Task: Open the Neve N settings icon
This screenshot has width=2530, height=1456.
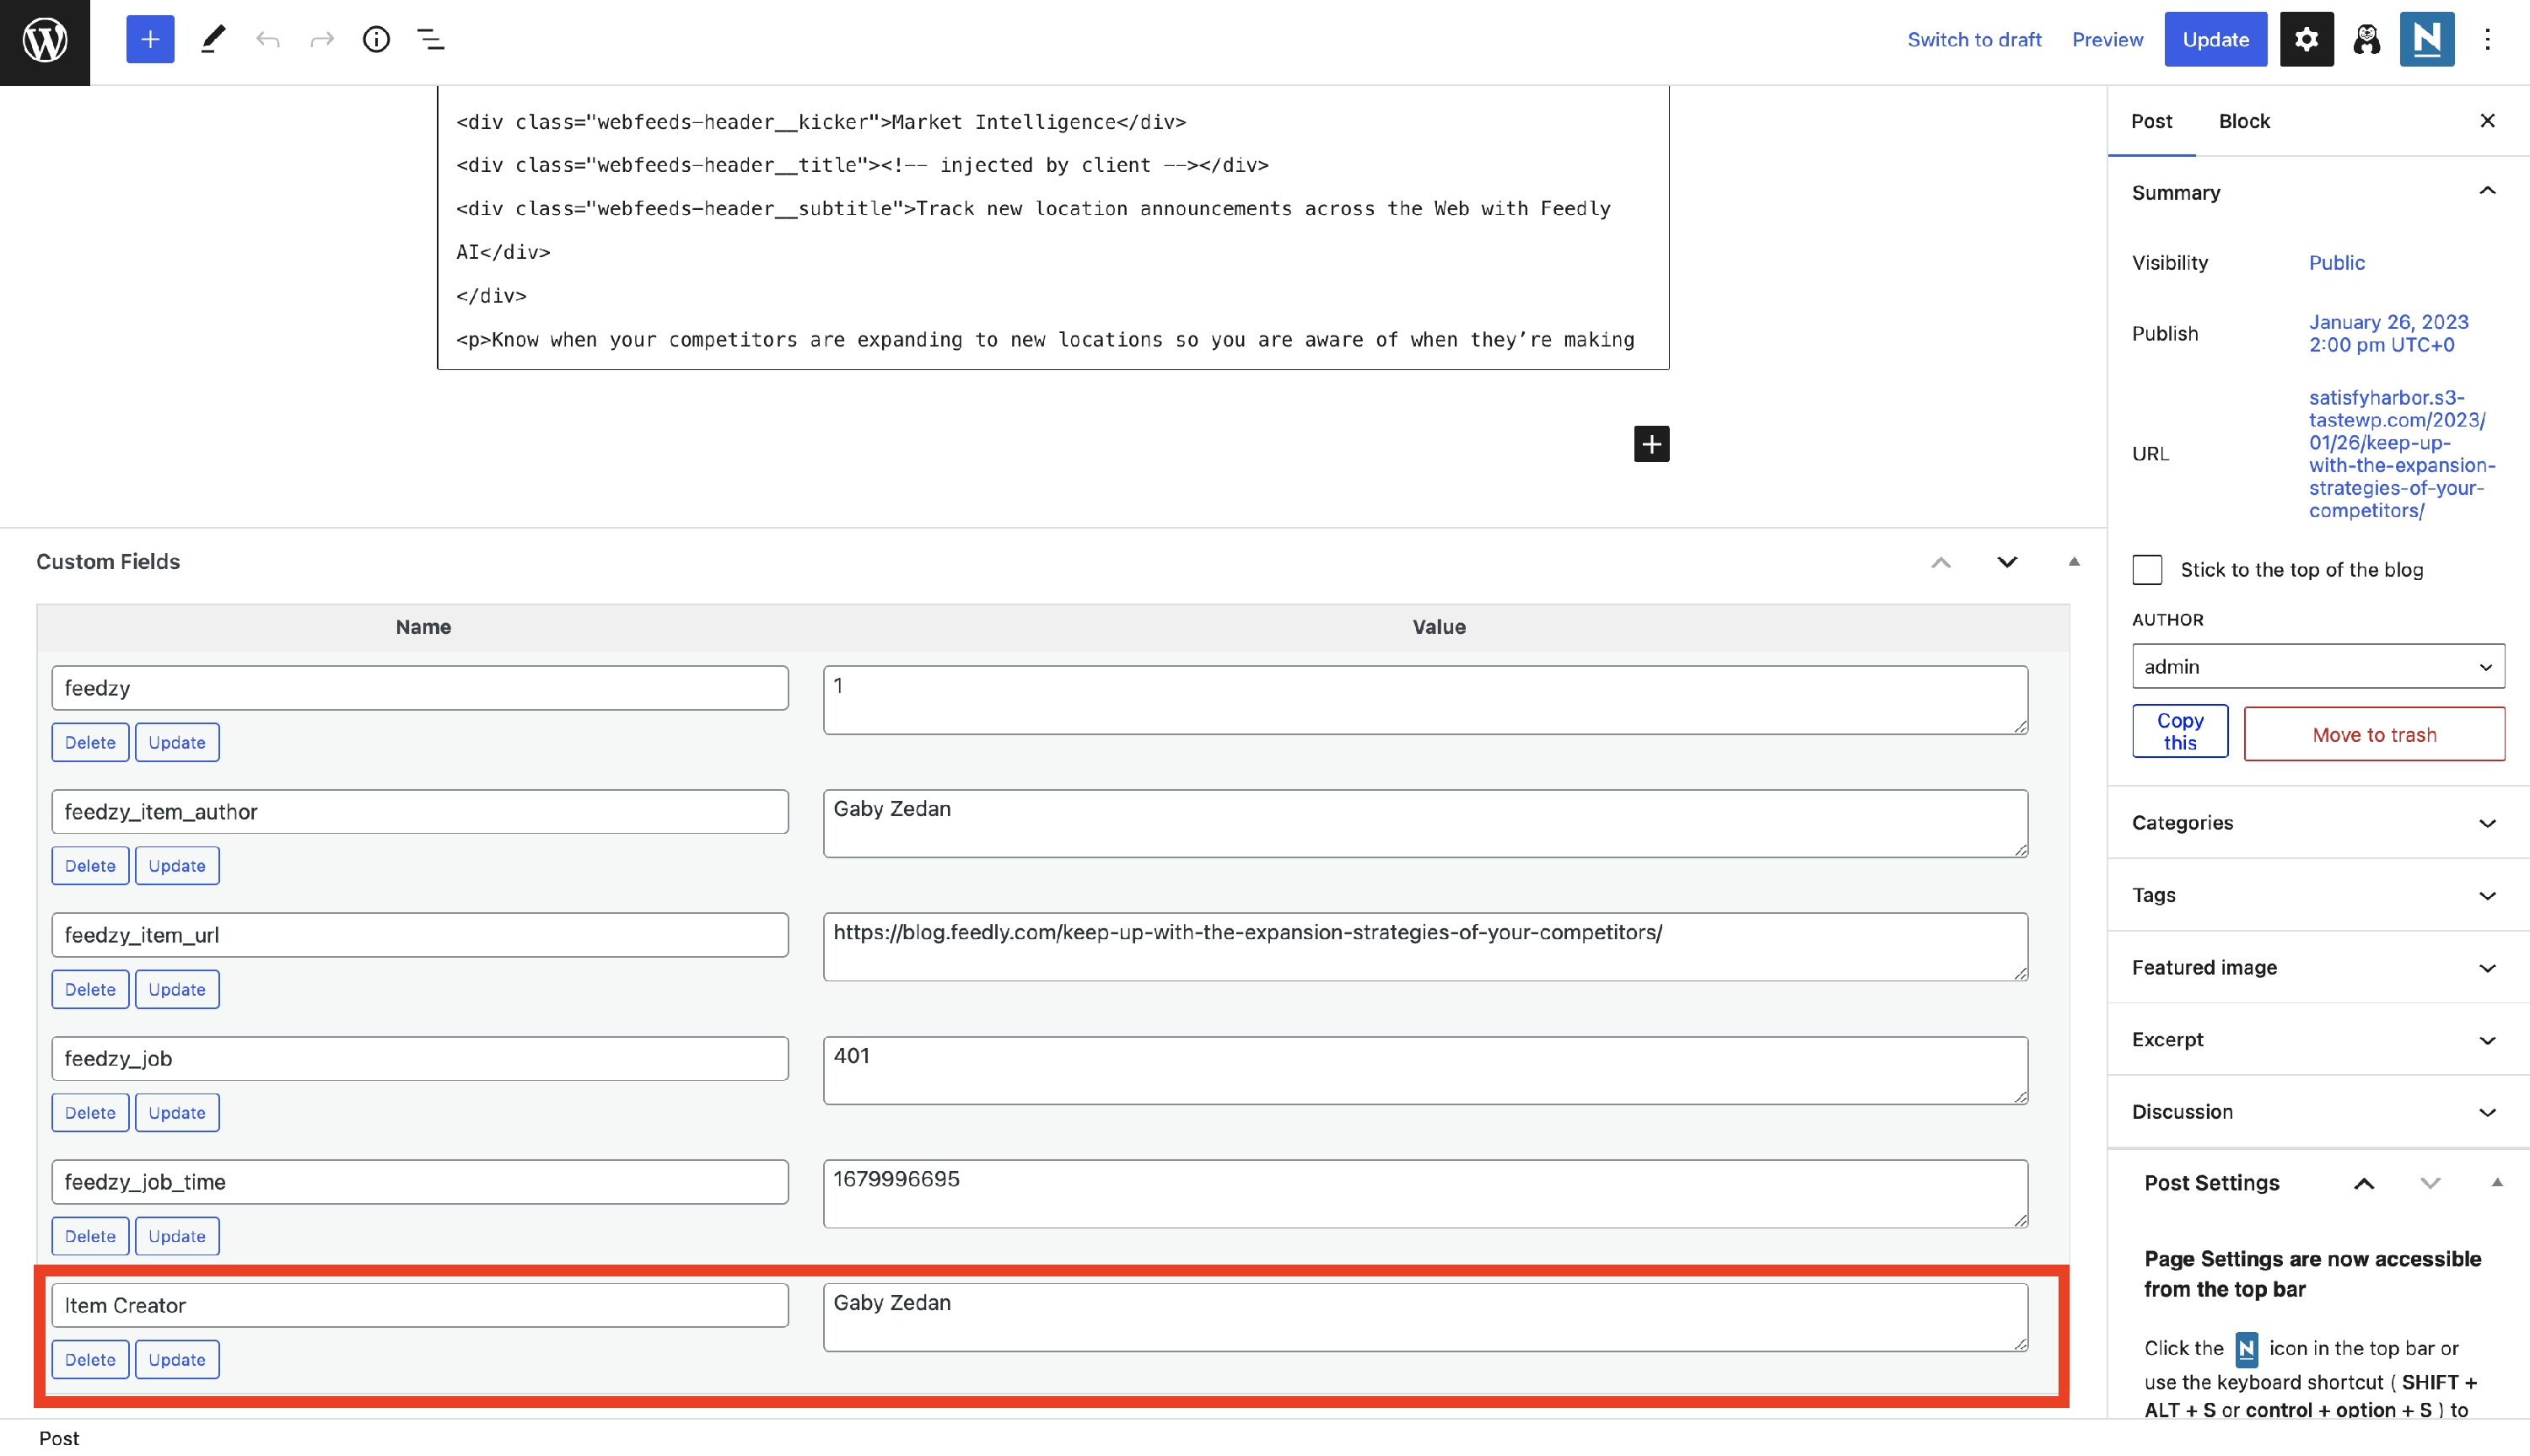Action: coord(2426,40)
